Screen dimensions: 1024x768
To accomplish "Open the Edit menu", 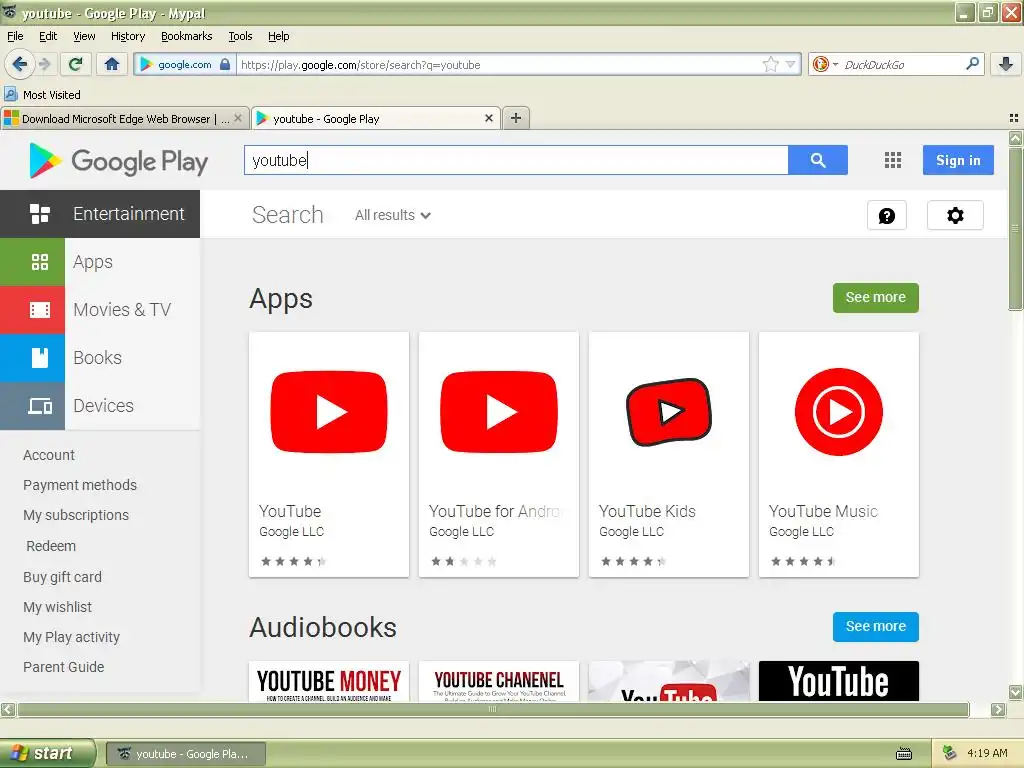I will 48,36.
